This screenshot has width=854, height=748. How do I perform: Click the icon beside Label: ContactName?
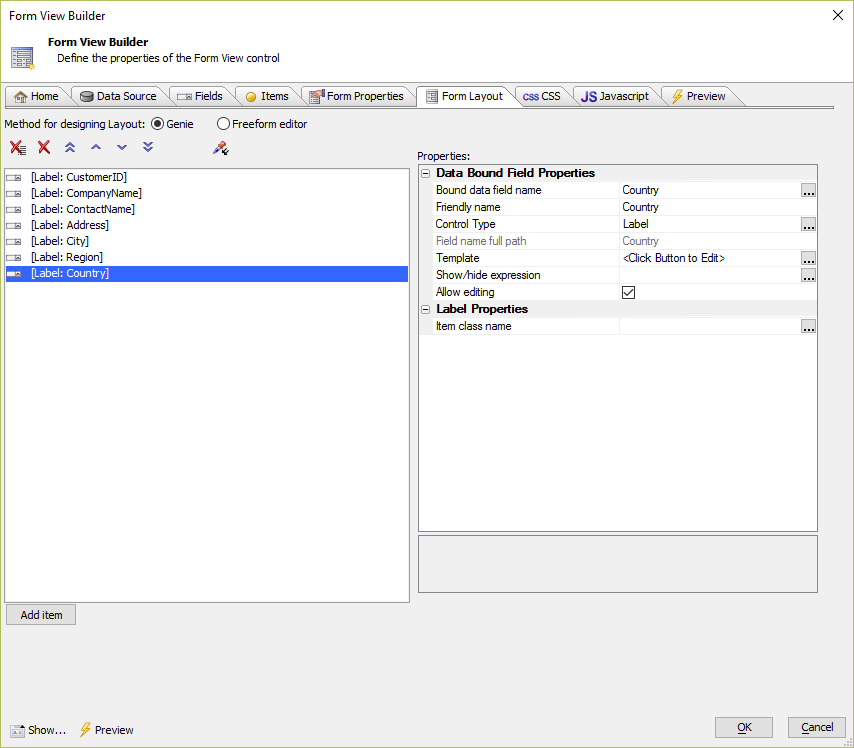14,210
